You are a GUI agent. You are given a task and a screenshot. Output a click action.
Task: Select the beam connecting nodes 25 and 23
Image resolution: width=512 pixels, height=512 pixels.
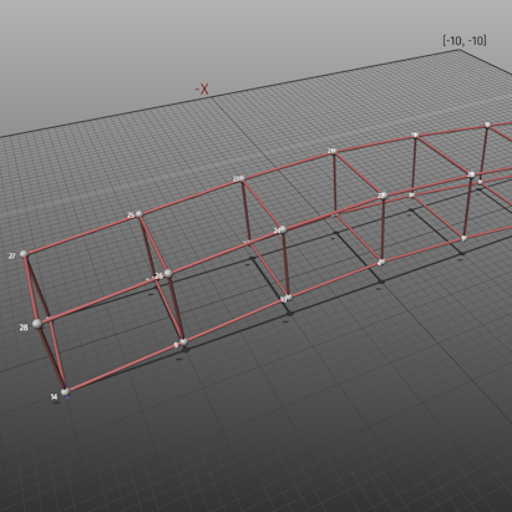click(x=191, y=196)
